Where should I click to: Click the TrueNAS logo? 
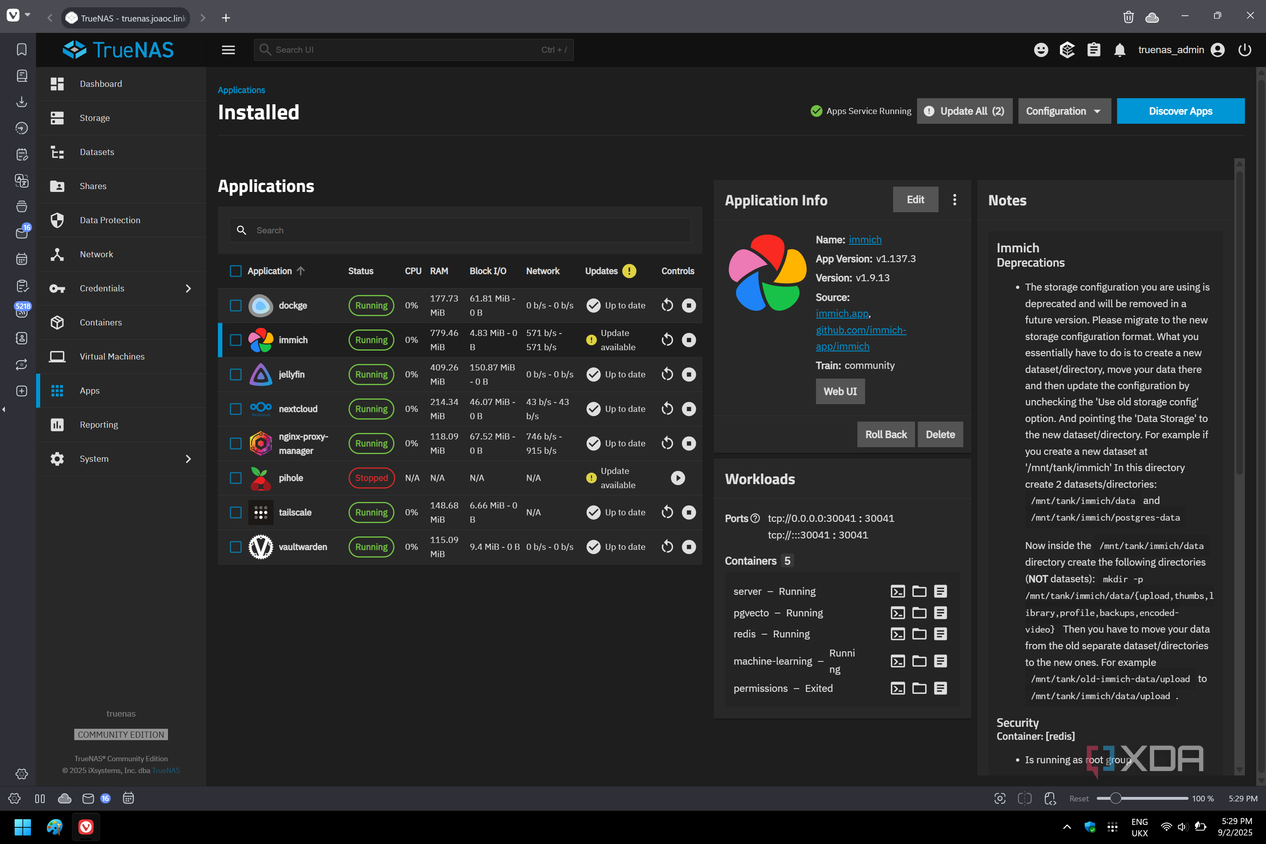120,50
